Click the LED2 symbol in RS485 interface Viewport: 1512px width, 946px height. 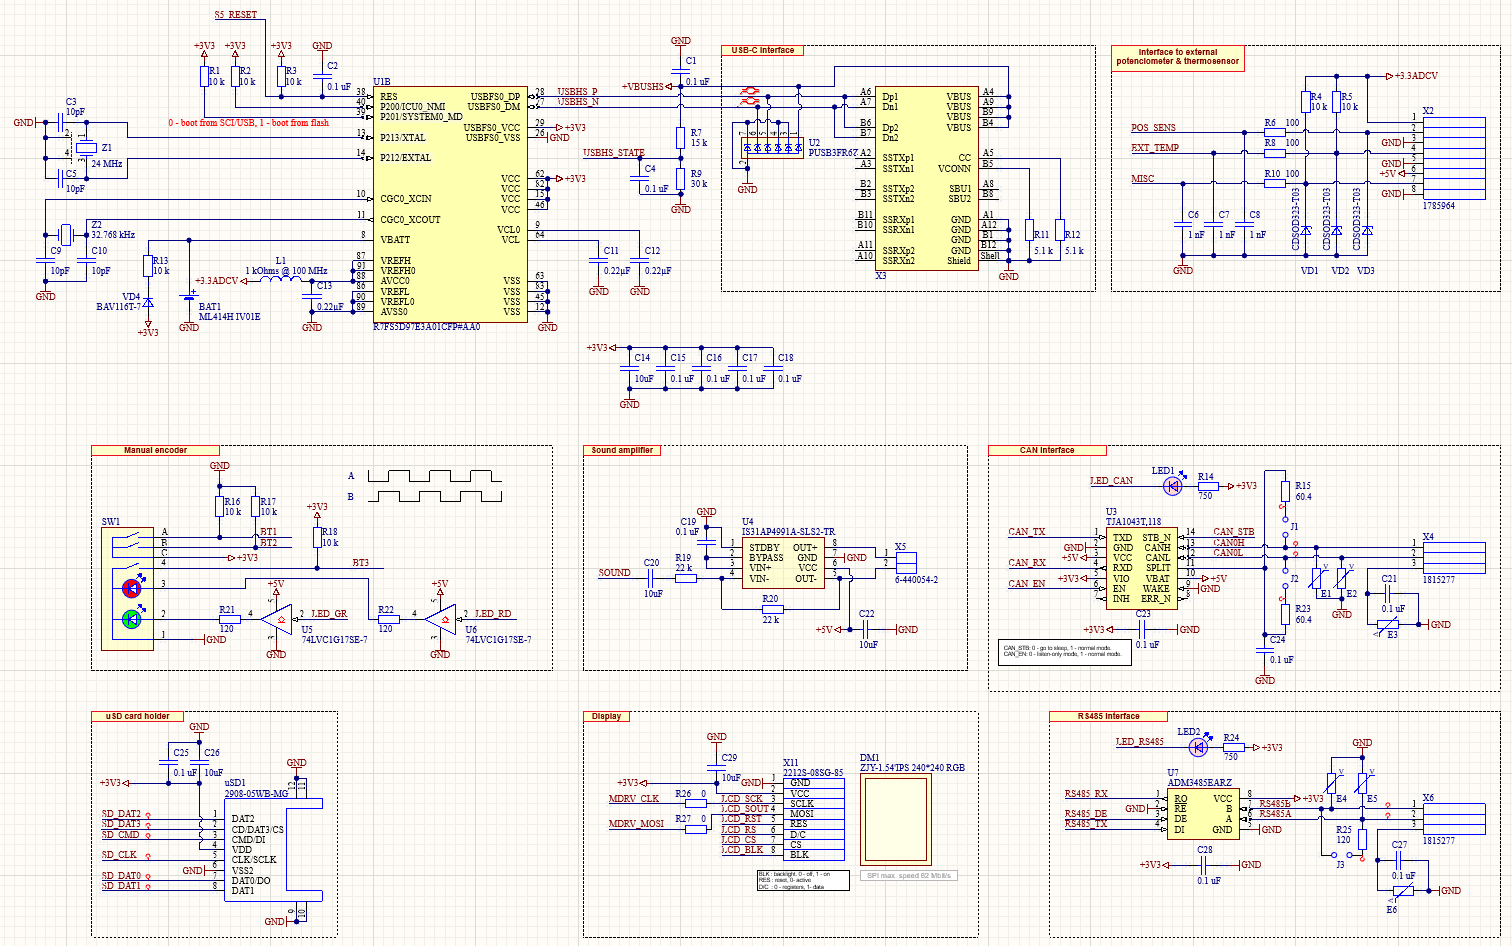point(1198,747)
